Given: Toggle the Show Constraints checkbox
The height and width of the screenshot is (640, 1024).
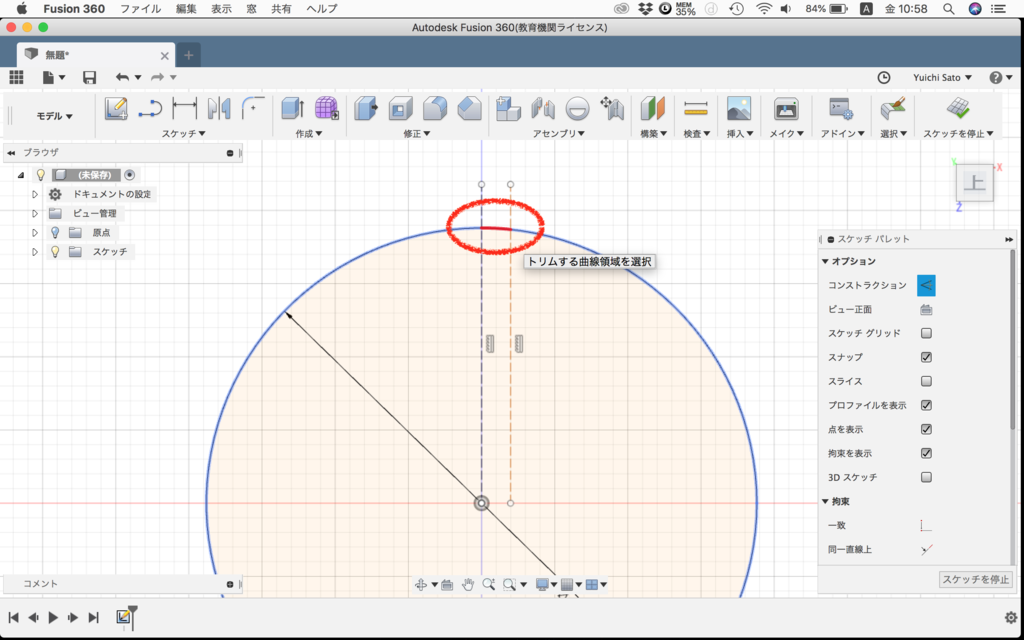Looking at the screenshot, I should [x=926, y=453].
